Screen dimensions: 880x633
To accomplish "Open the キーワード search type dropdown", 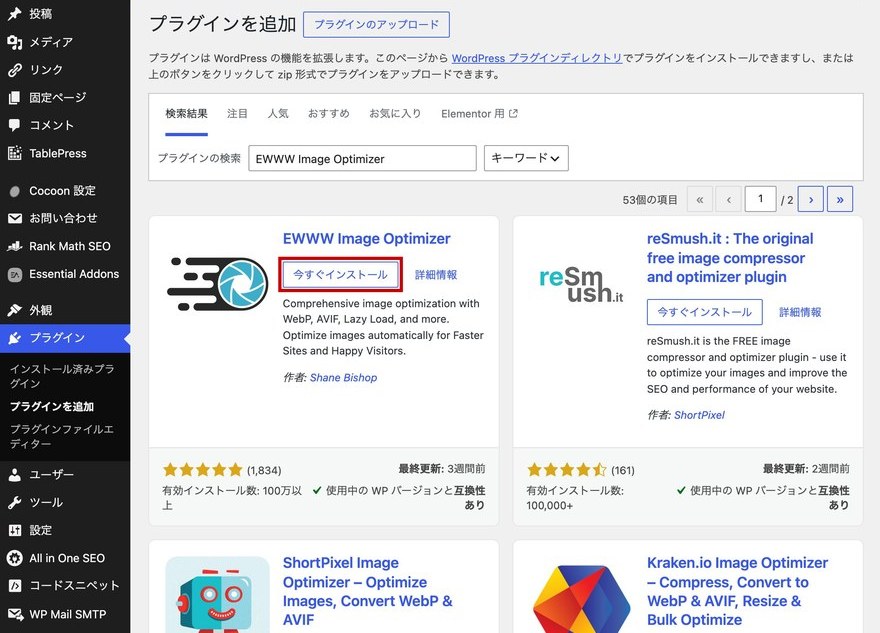I will click(x=526, y=158).
